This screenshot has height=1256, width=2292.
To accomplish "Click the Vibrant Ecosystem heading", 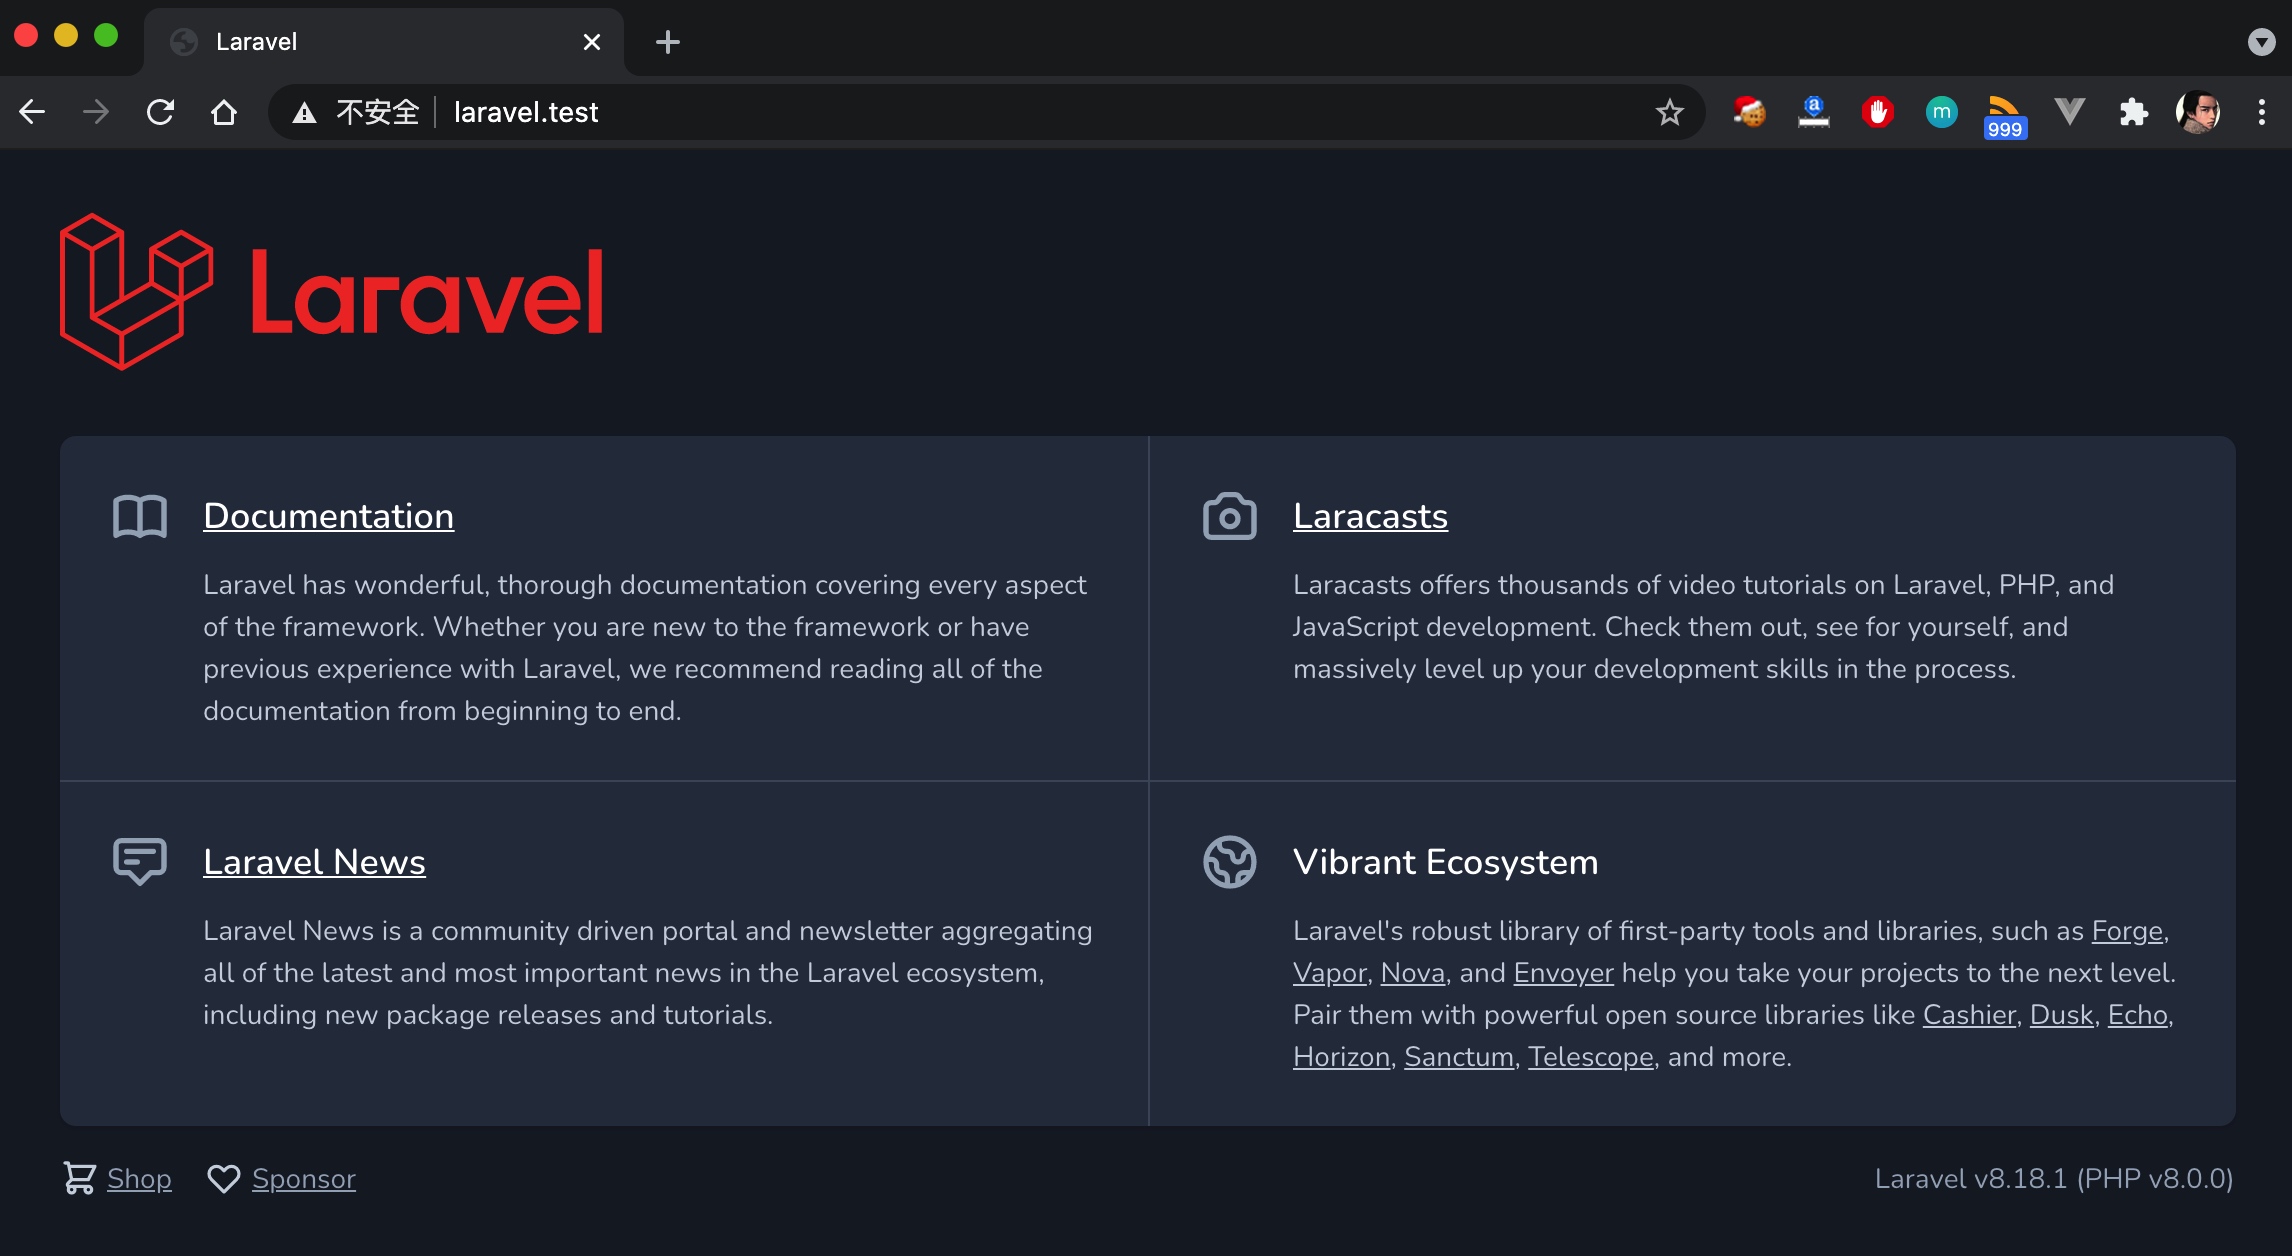I will coord(1445,862).
